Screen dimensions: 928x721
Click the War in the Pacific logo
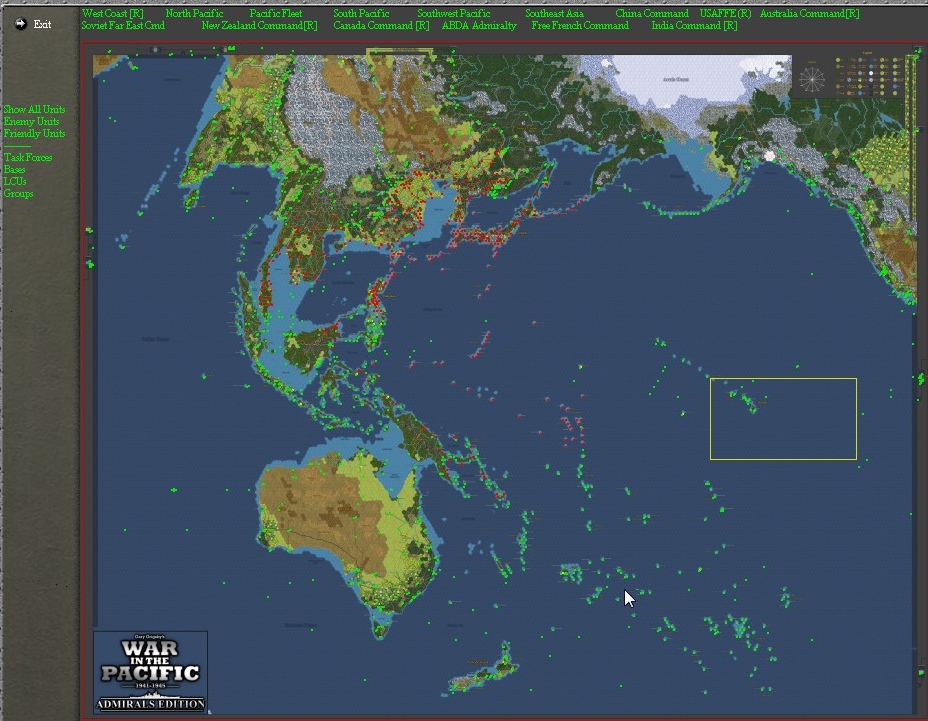click(150, 672)
